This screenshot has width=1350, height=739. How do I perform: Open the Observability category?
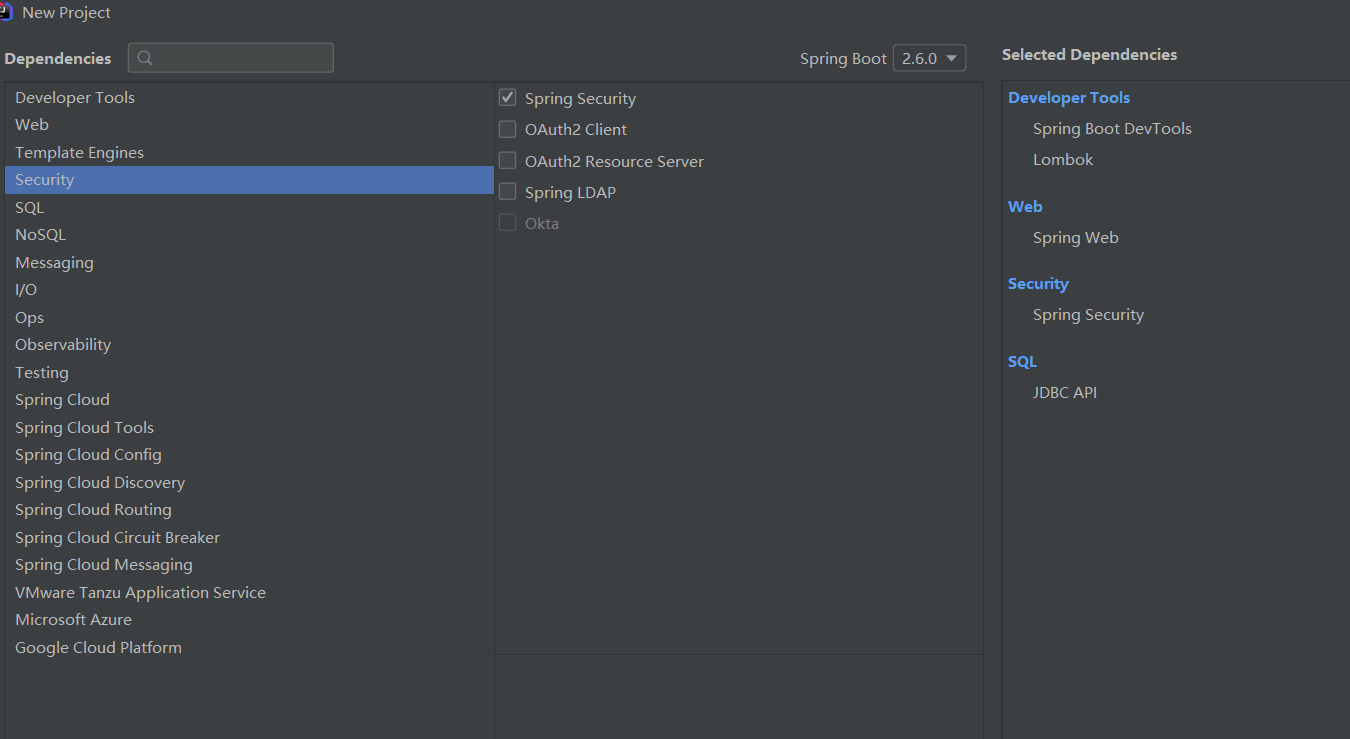coord(249,345)
